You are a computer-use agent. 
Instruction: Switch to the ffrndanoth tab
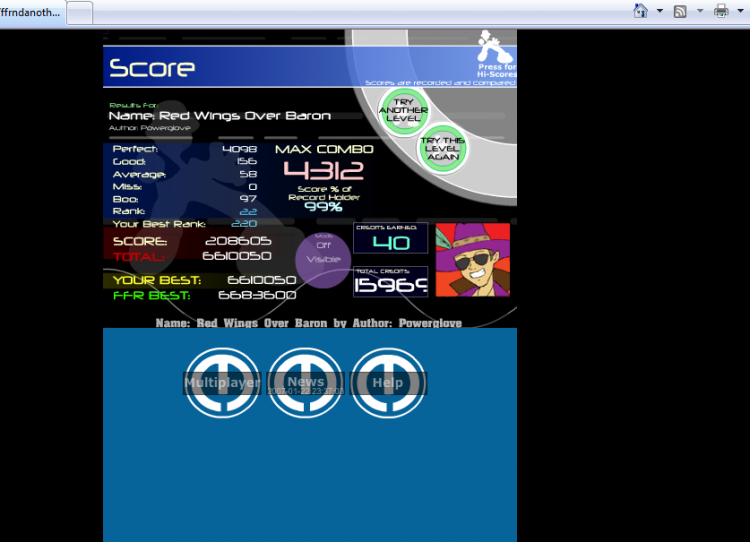pyautogui.click(x=32, y=12)
